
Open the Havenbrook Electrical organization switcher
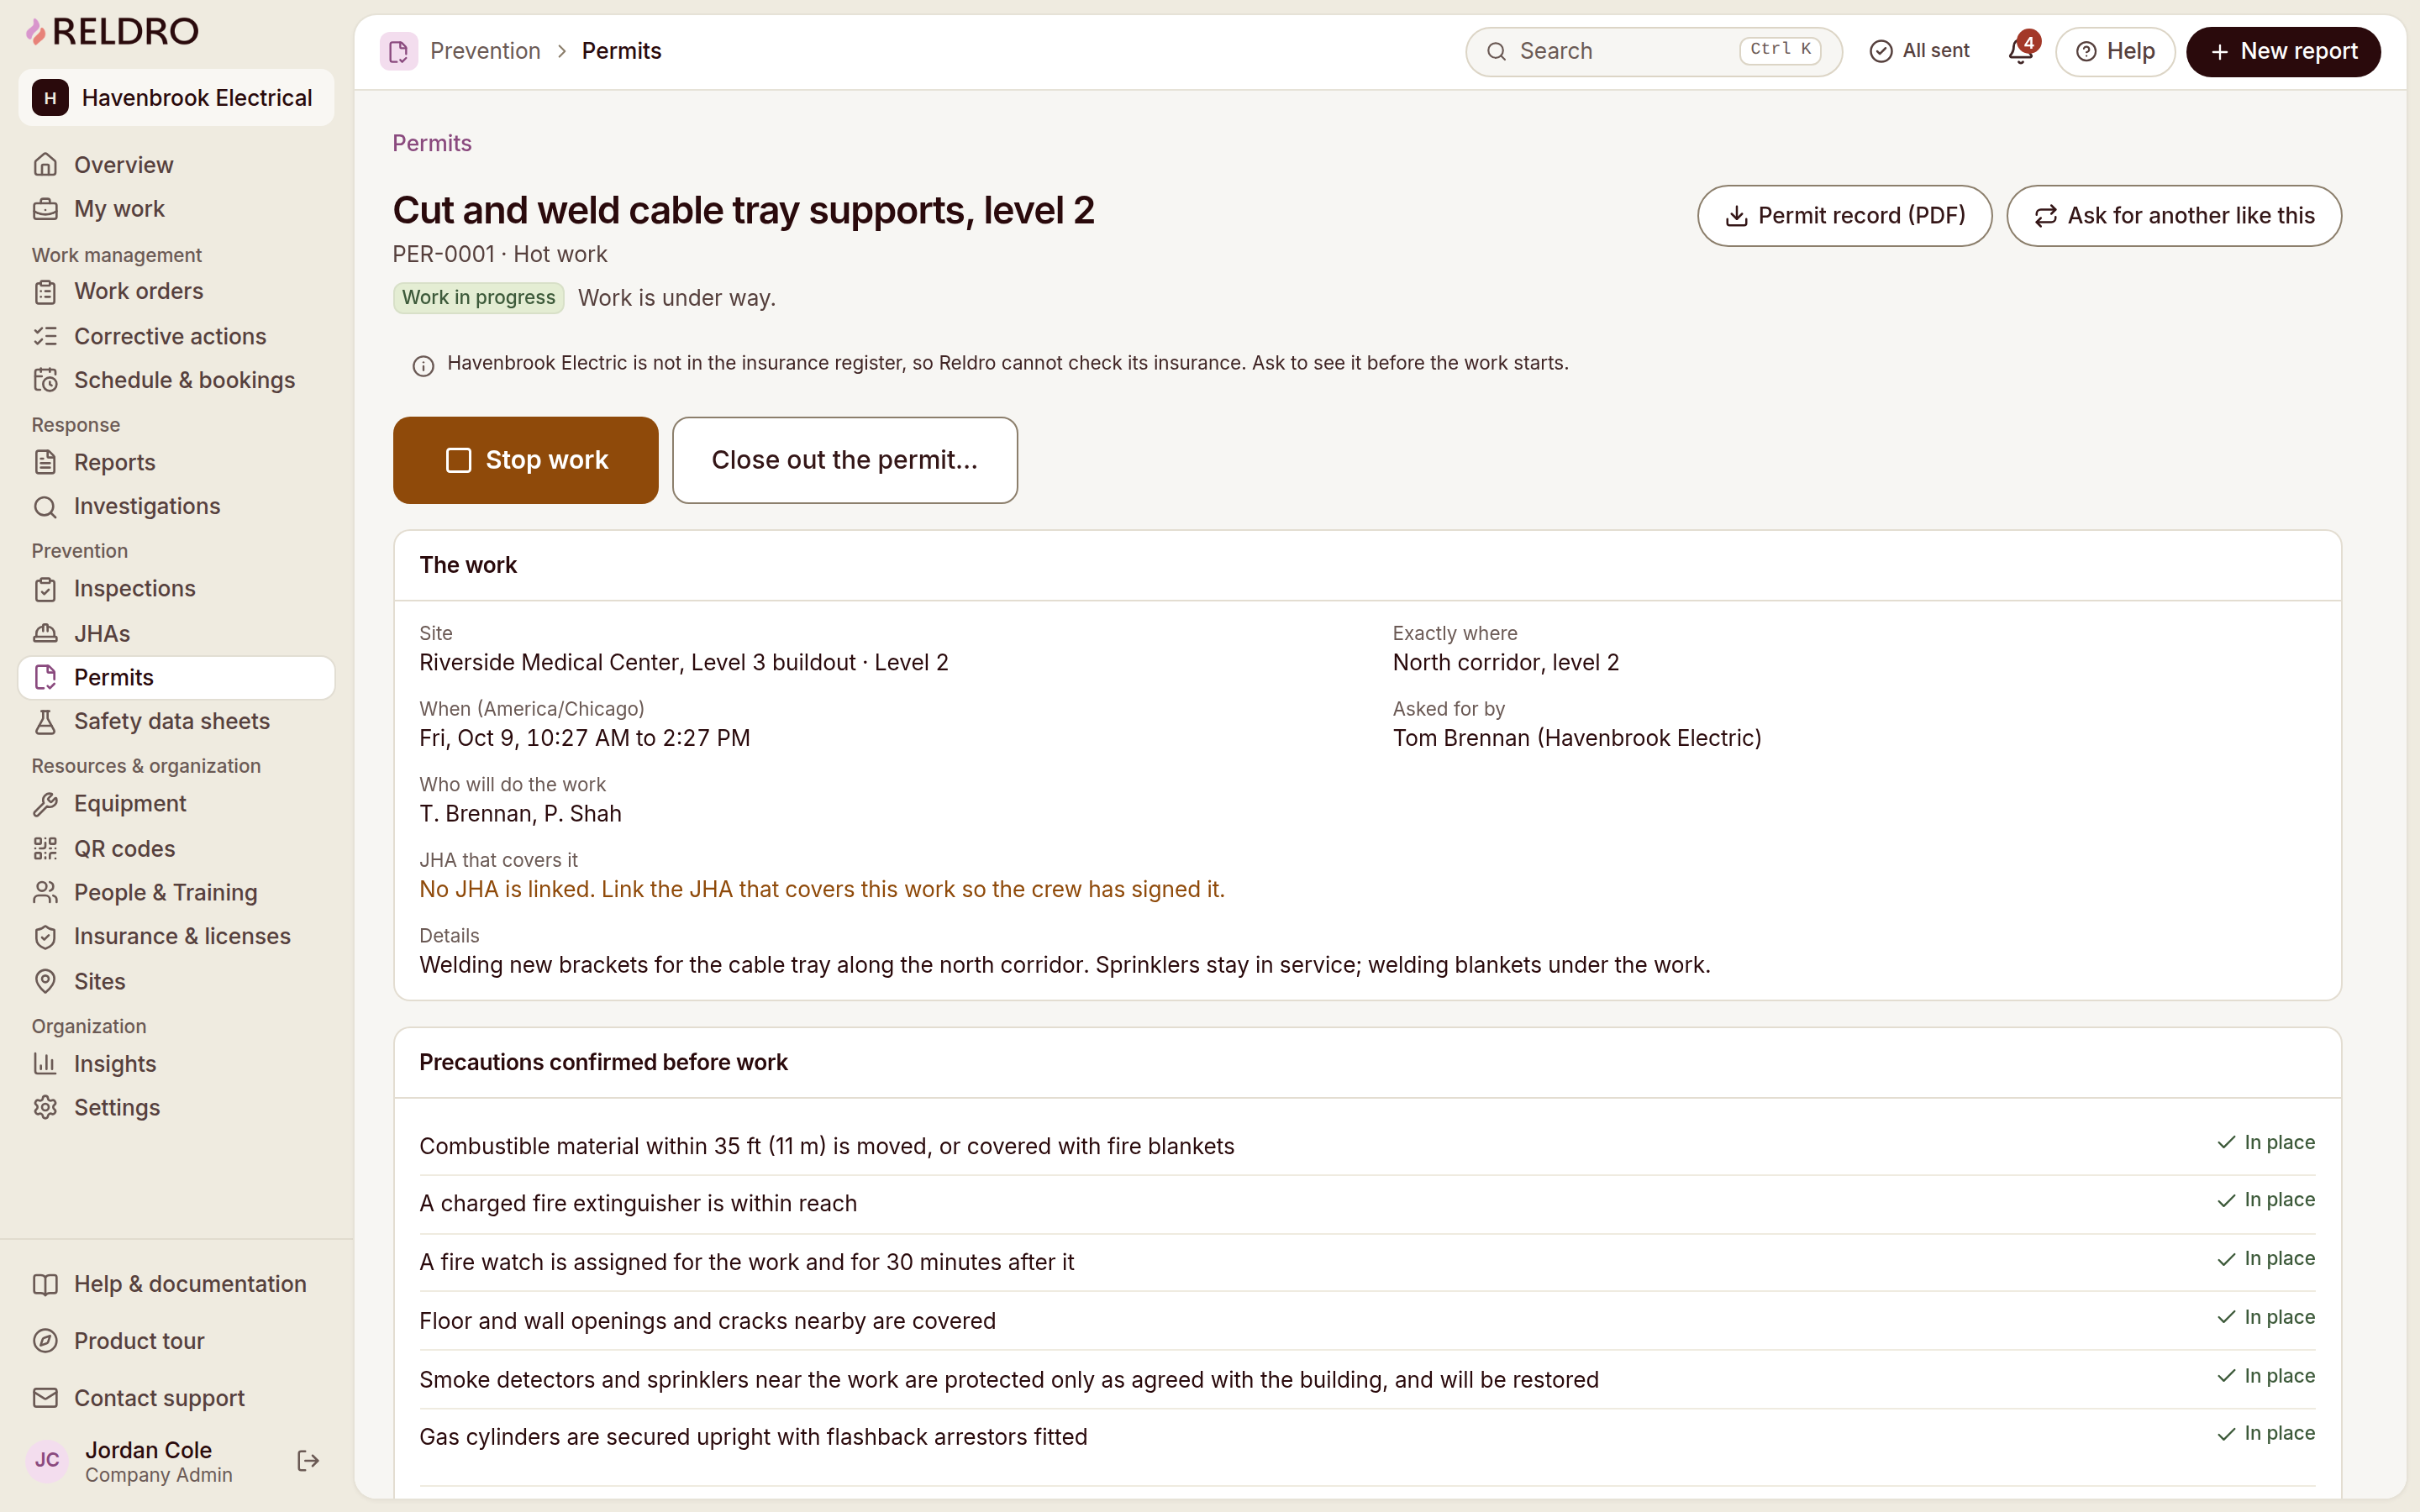point(176,98)
